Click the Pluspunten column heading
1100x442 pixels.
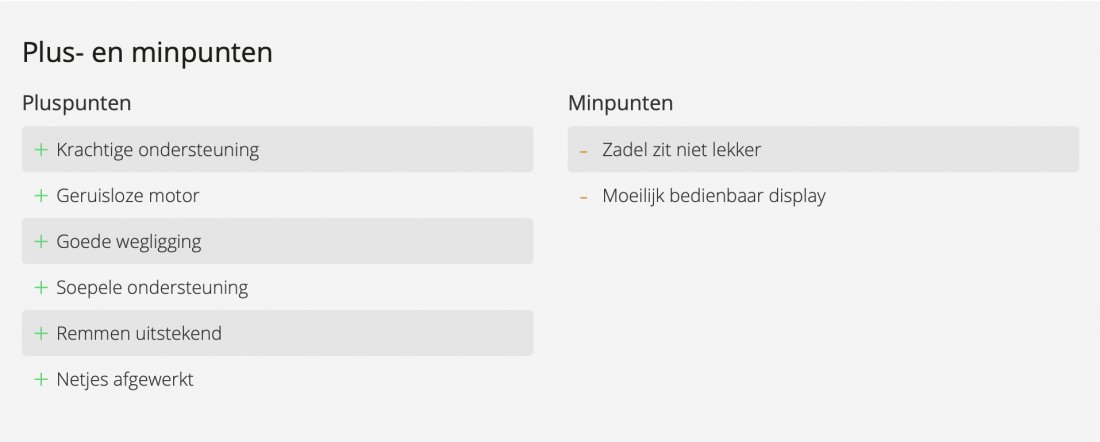(77, 103)
